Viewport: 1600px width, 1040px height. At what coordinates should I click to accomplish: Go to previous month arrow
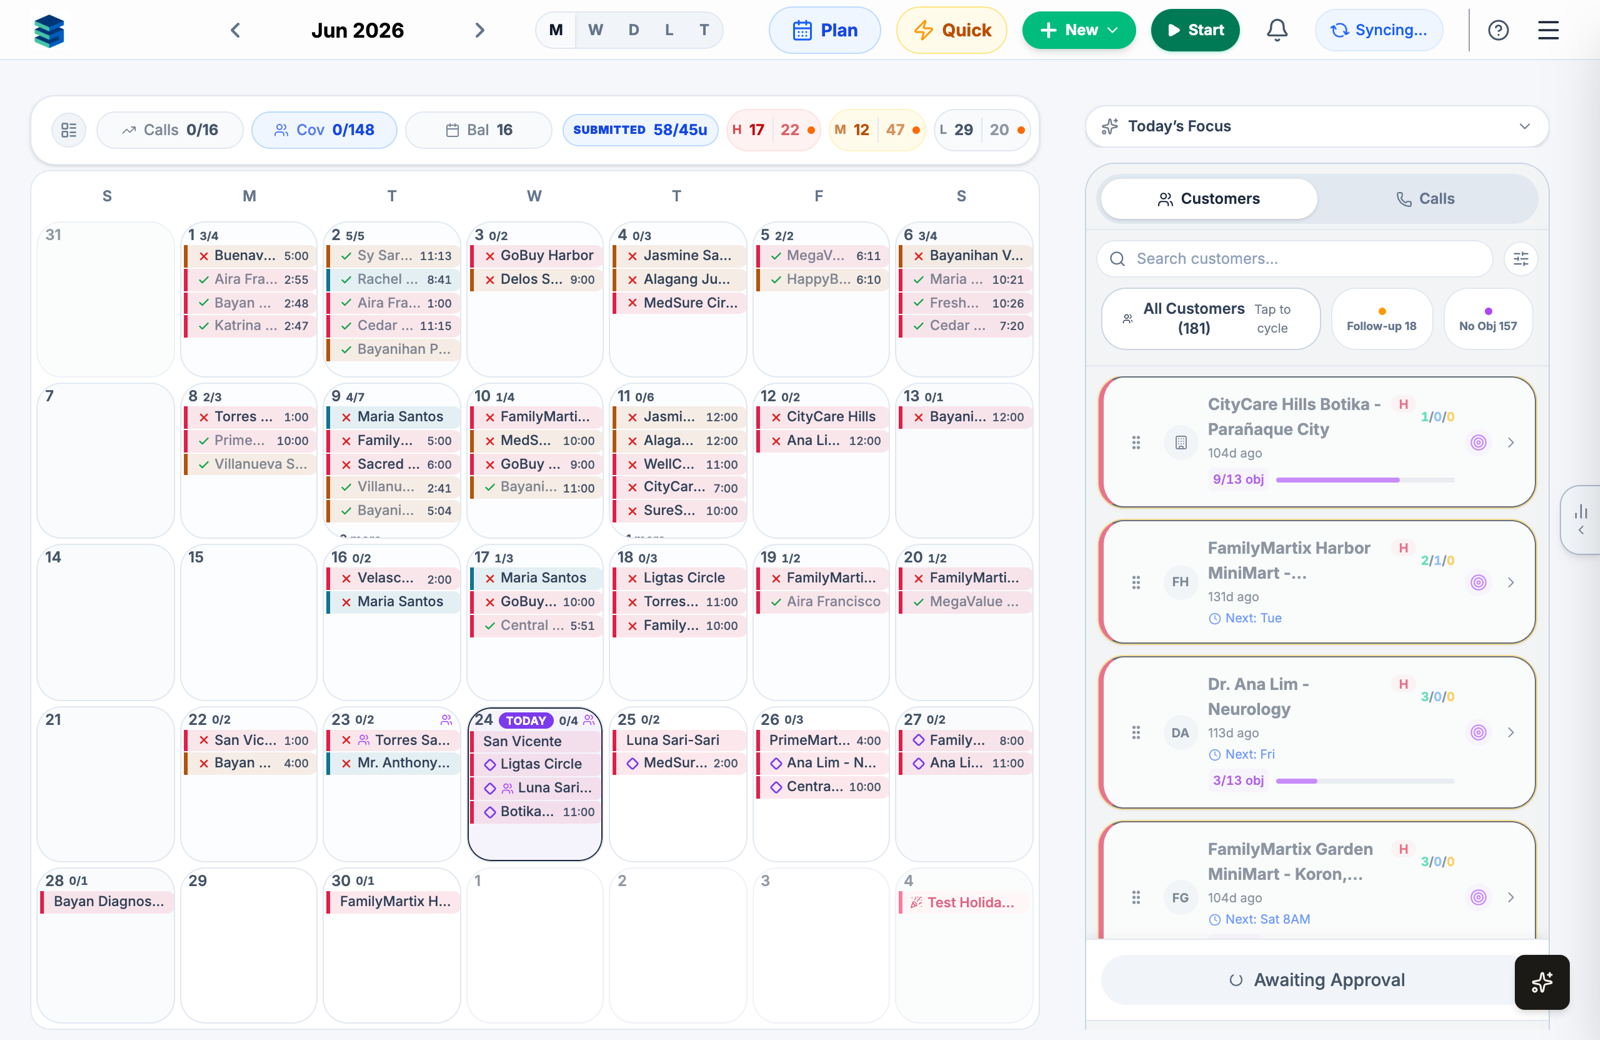click(x=235, y=30)
